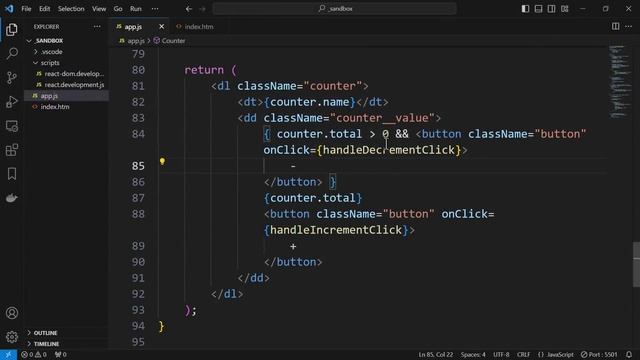Open the Selection menu
This screenshot has width=640, height=360.
71,9
